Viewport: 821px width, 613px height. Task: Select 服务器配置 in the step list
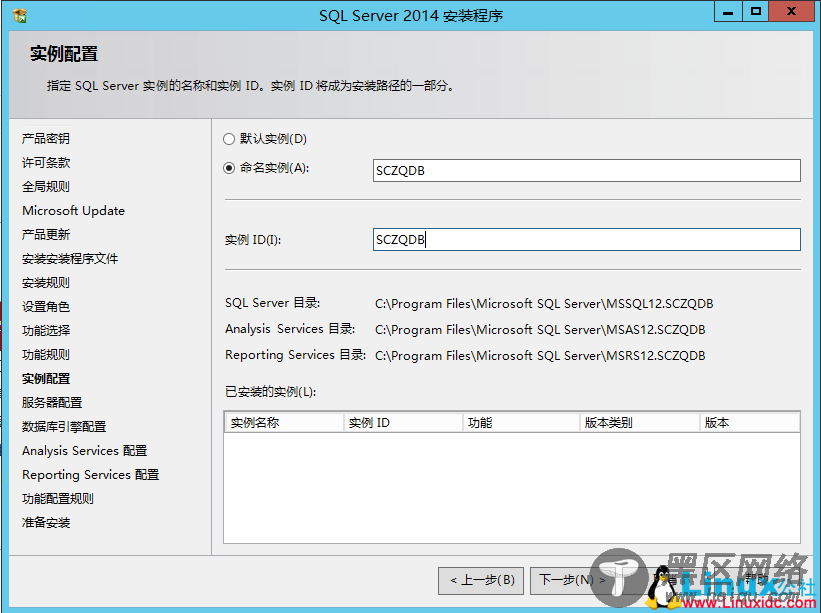(52, 403)
